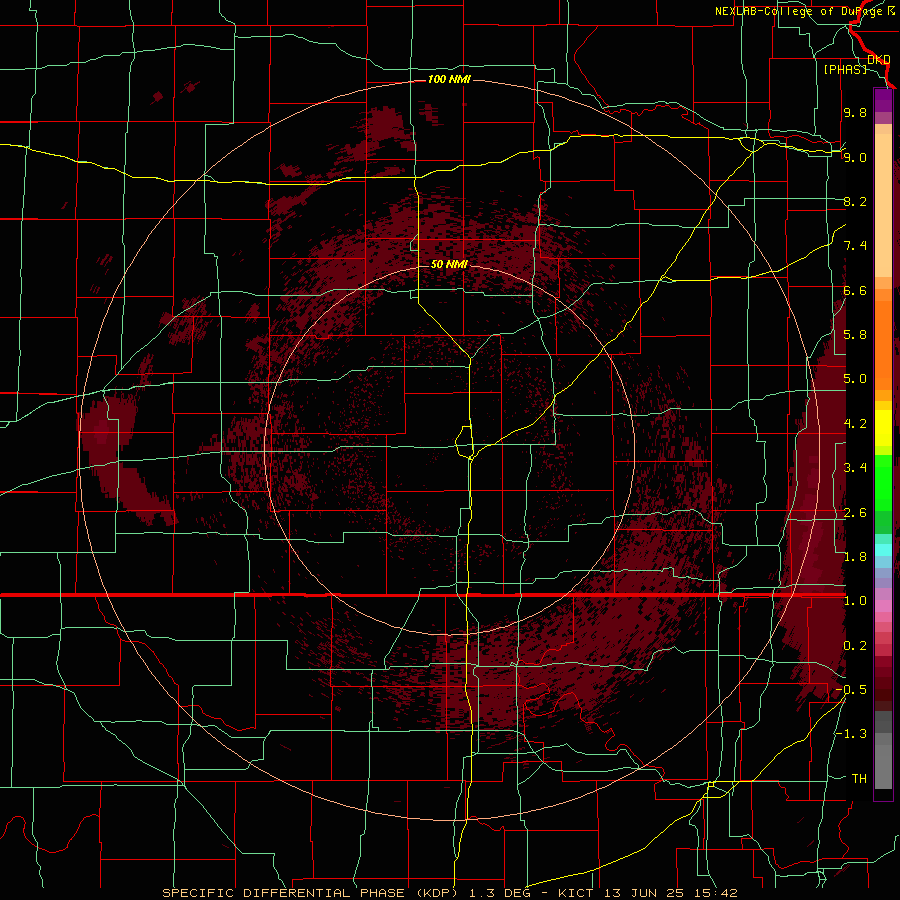Click the 5.8 value on the color scale

(x=855, y=335)
